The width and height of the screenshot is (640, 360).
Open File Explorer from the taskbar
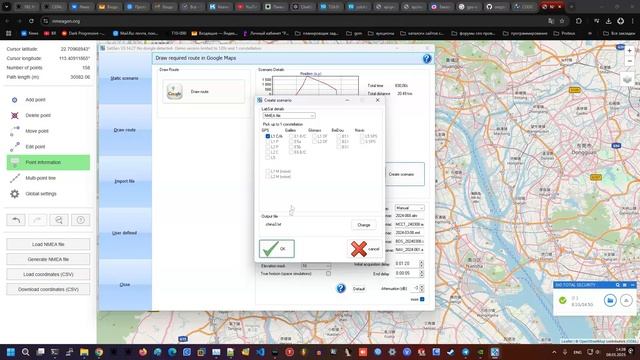point(84,352)
